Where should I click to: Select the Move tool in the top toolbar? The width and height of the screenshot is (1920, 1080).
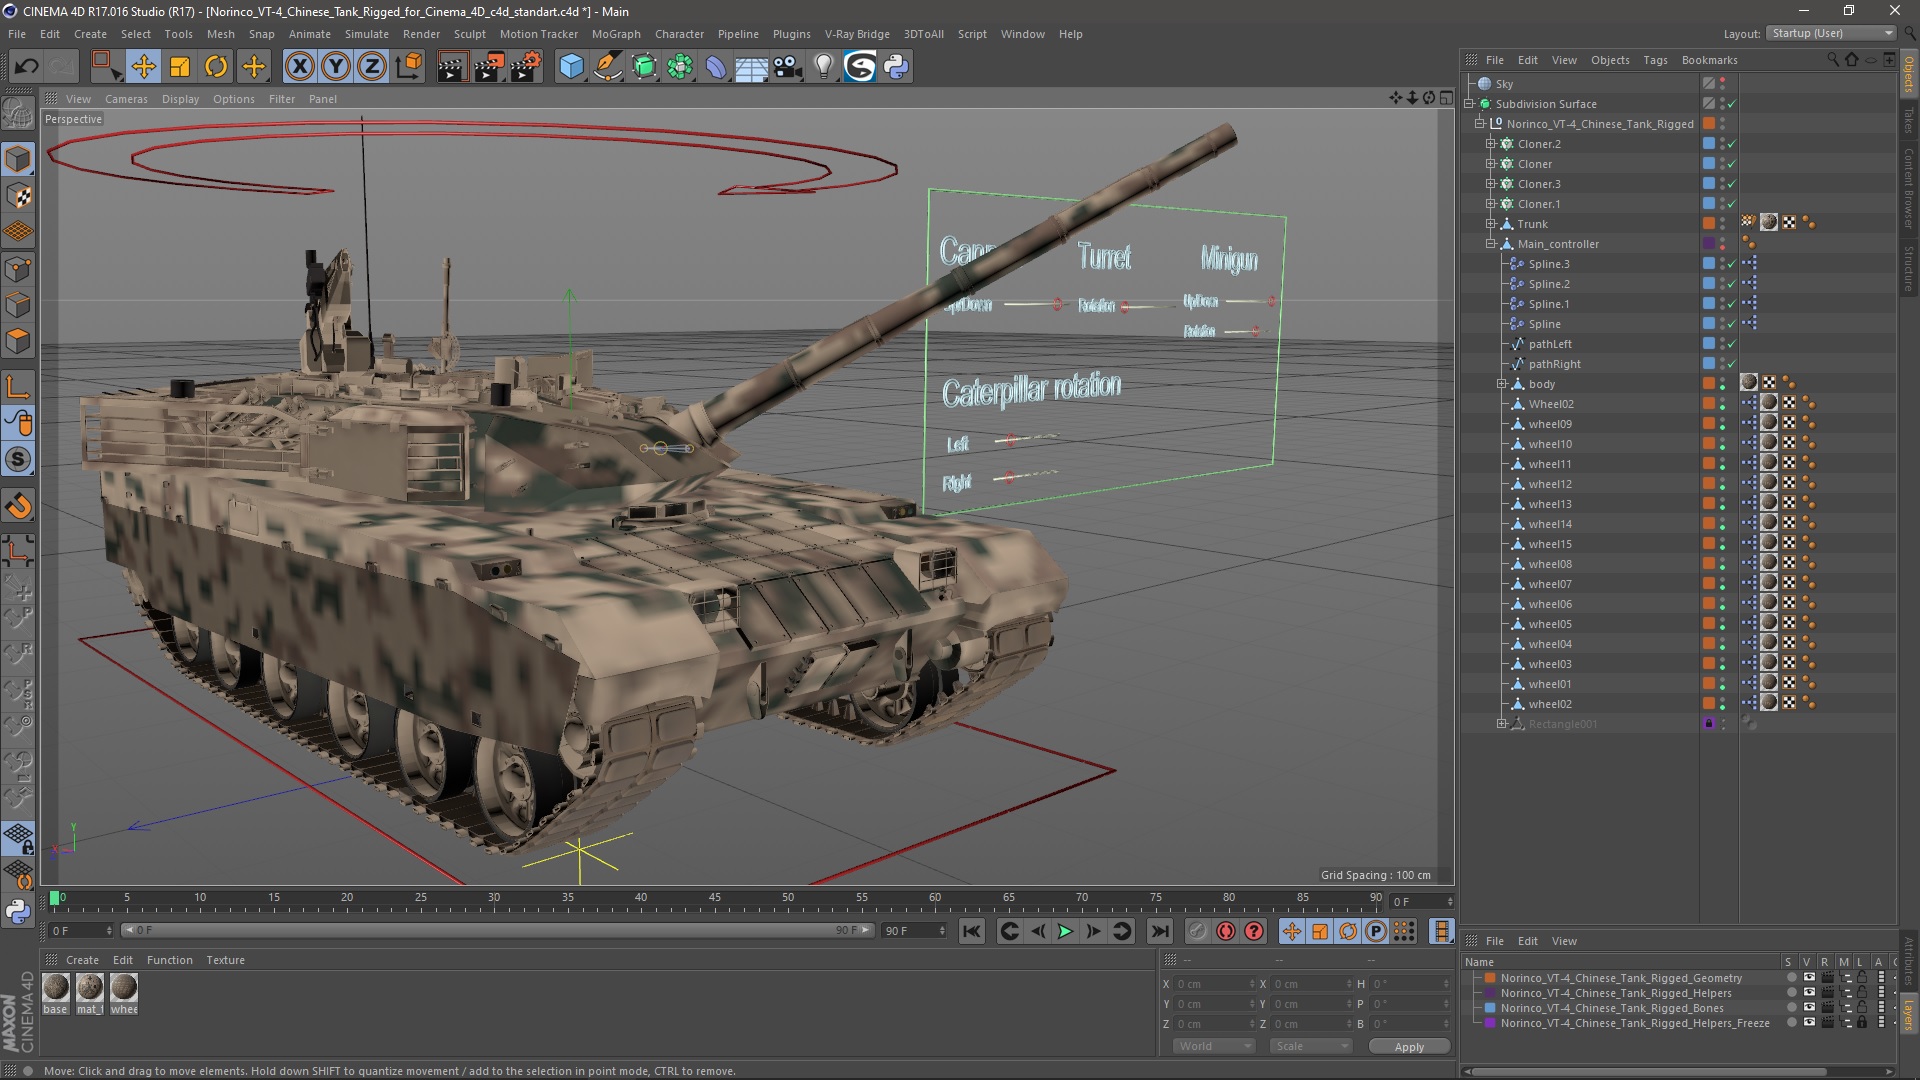click(x=143, y=67)
